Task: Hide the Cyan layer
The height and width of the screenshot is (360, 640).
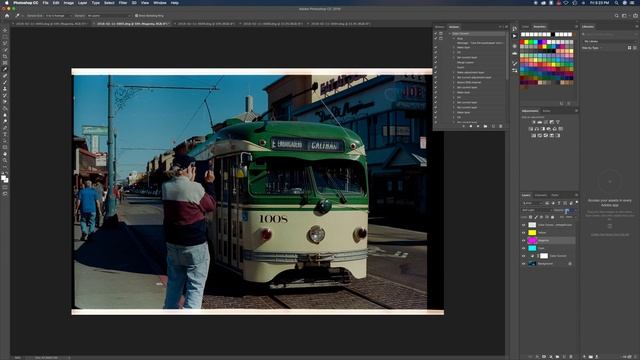Action: 524,248
